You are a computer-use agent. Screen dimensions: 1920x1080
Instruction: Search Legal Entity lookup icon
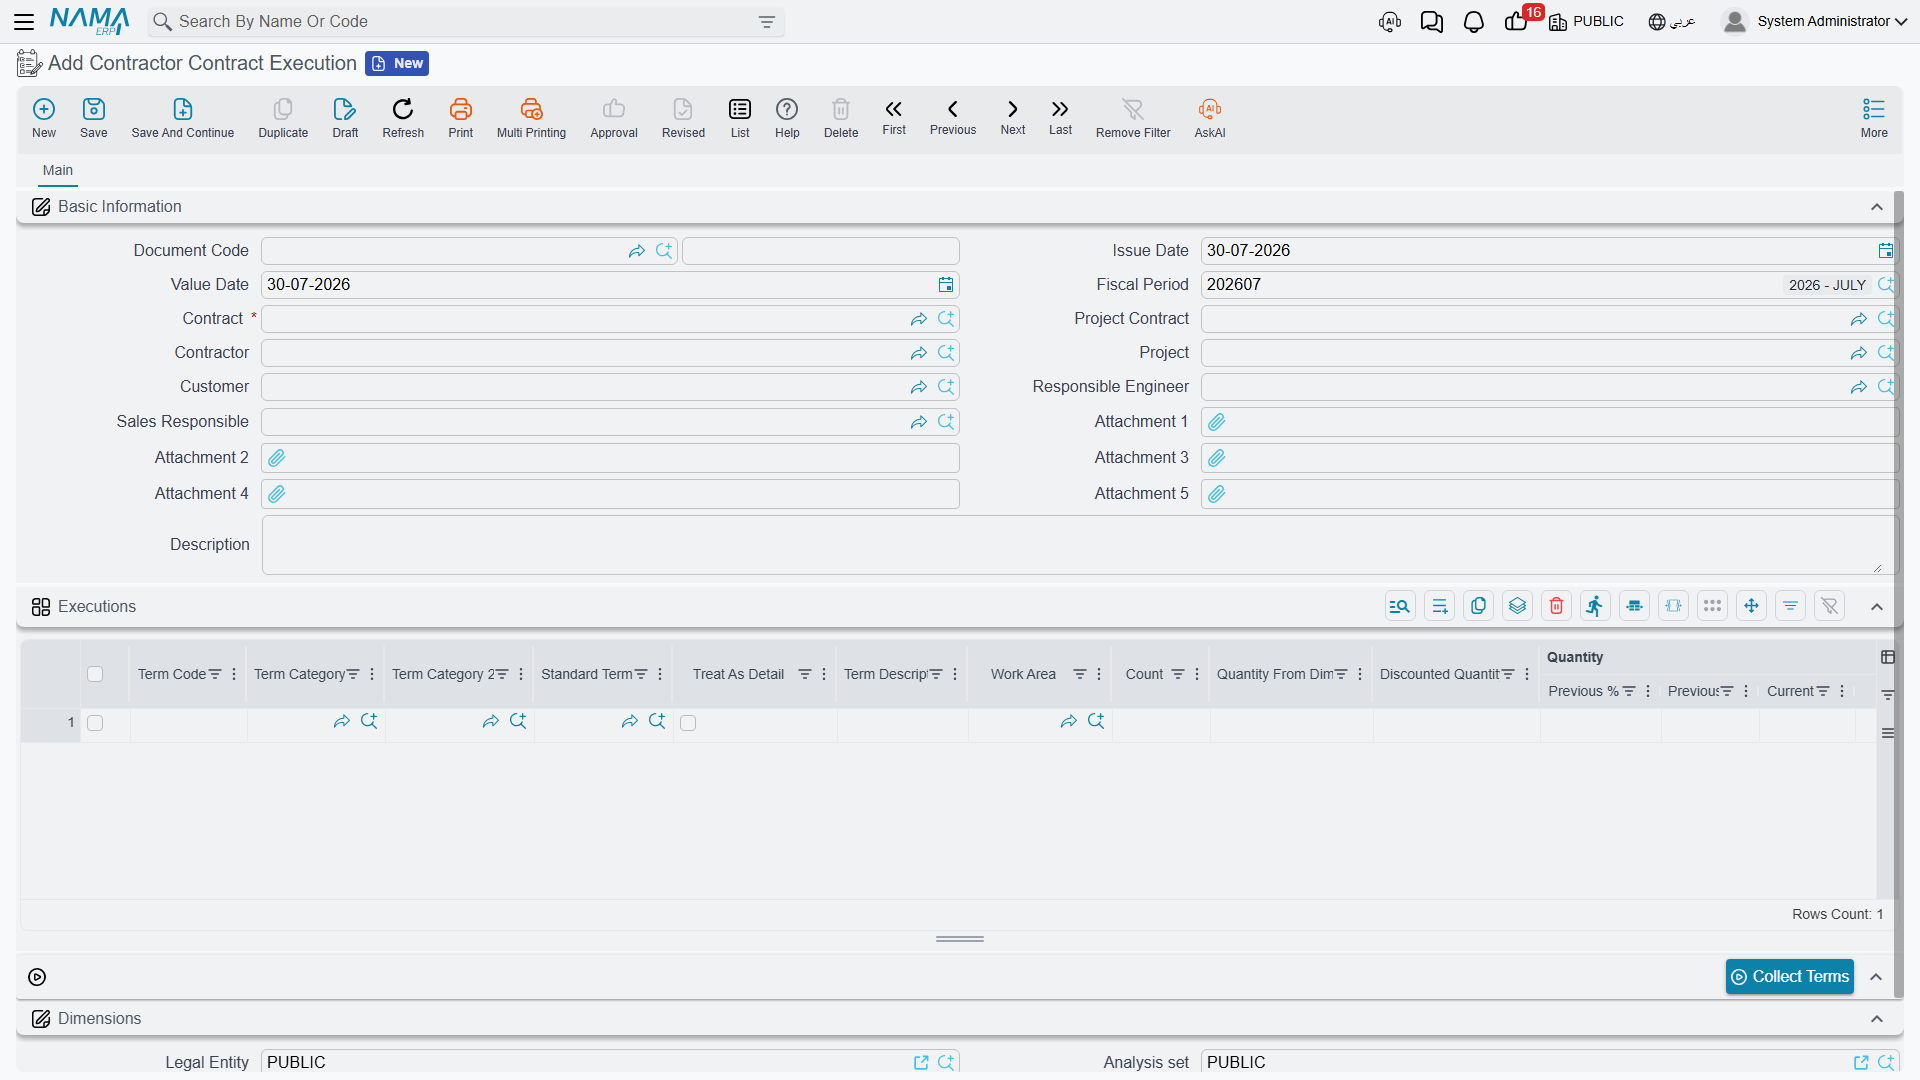(x=946, y=1062)
